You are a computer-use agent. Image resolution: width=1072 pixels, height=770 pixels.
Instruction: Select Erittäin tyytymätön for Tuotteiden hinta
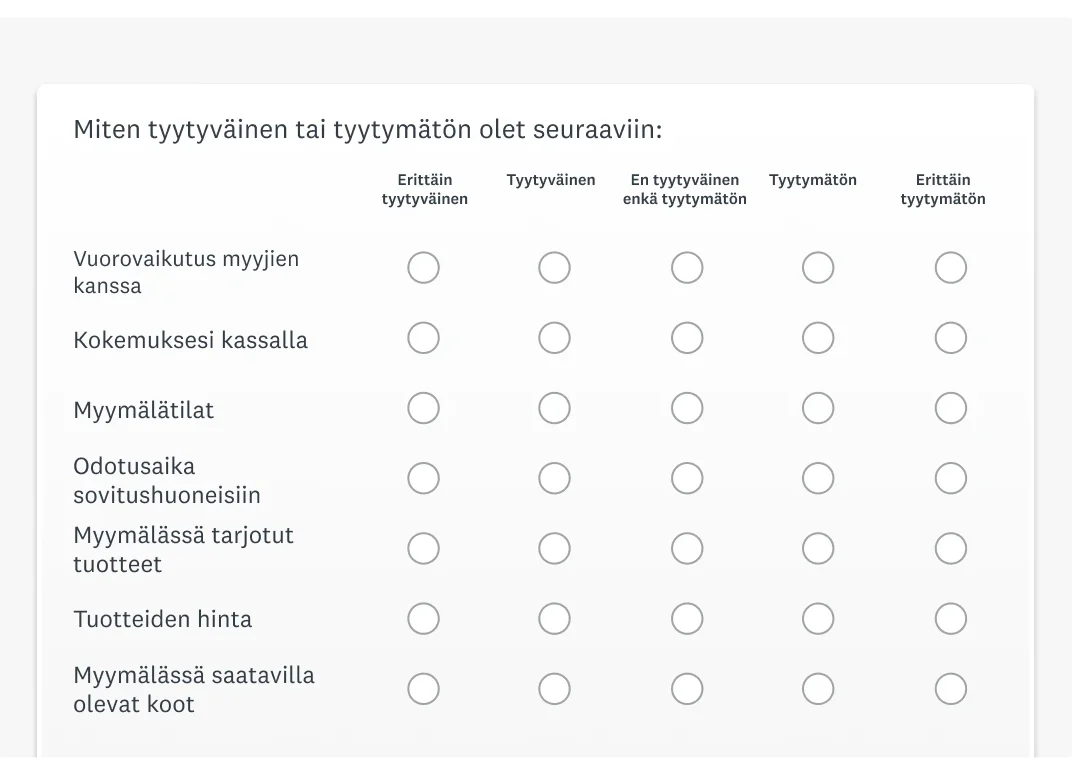(x=950, y=619)
